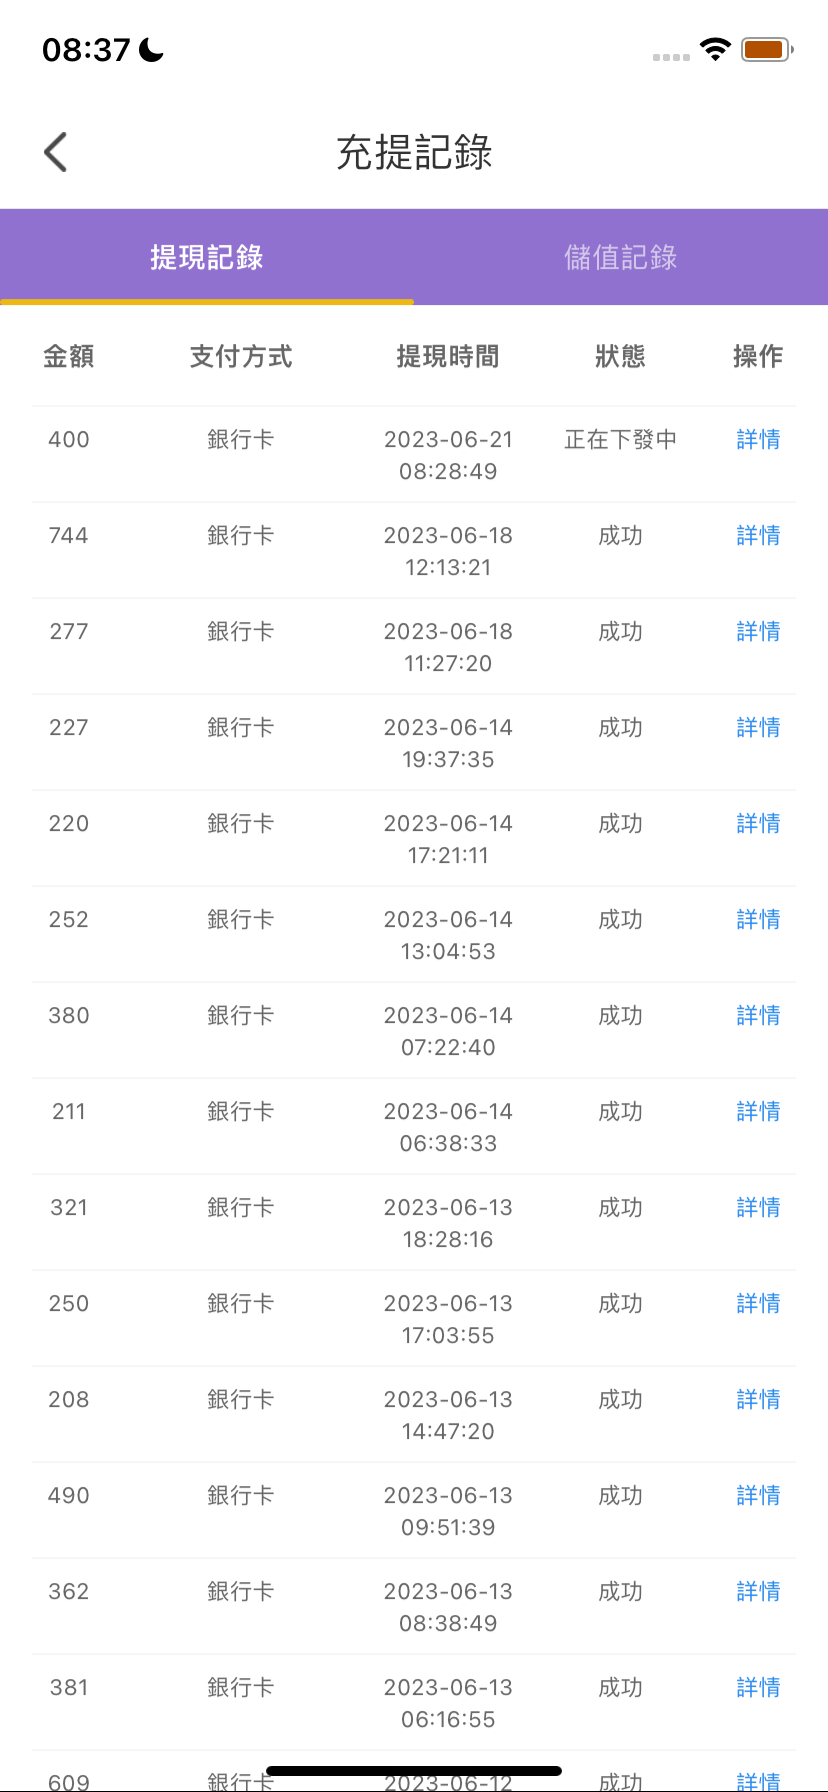Open 詳情 for the 744 withdrawal

[758, 535]
